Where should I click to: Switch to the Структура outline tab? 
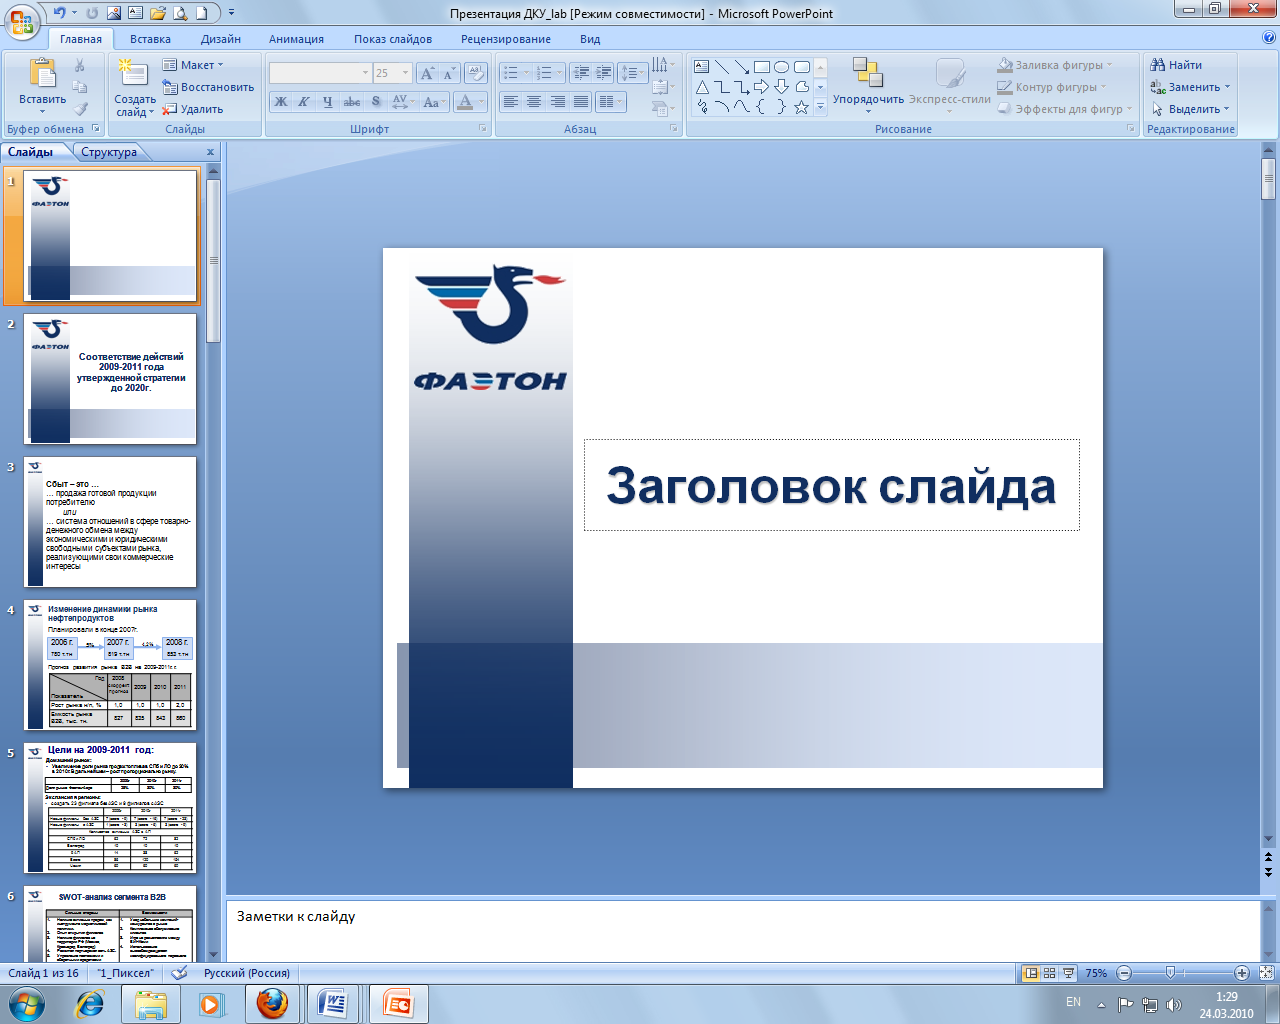tap(109, 152)
